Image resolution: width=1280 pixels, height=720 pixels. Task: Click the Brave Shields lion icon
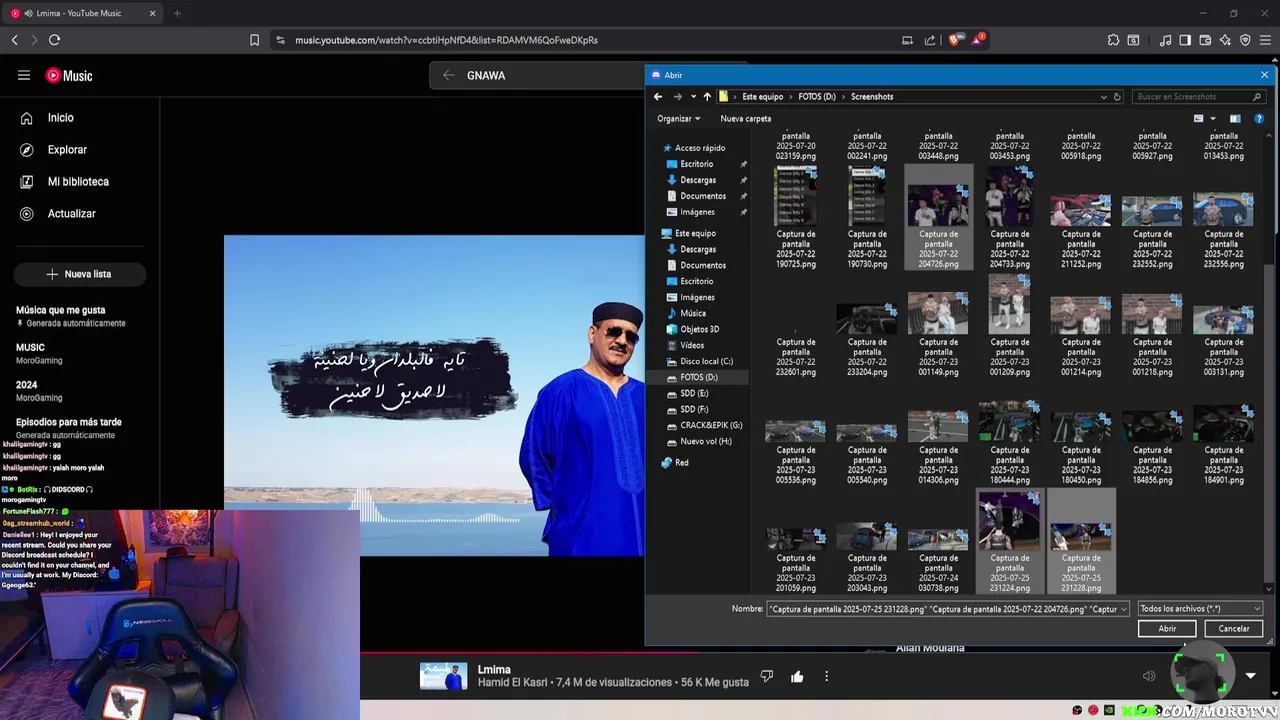click(x=955, y=40)
